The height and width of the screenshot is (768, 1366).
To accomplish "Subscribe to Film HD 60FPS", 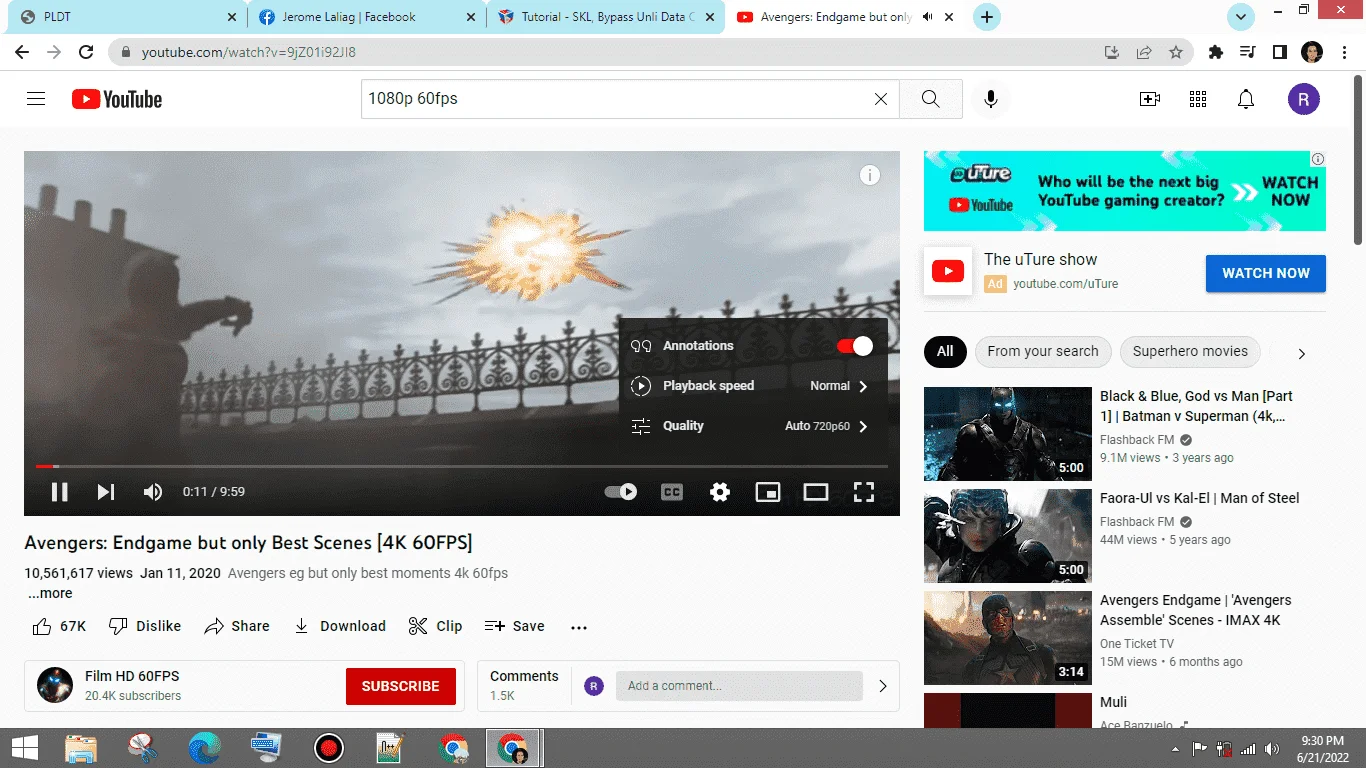I will point(401,686).
